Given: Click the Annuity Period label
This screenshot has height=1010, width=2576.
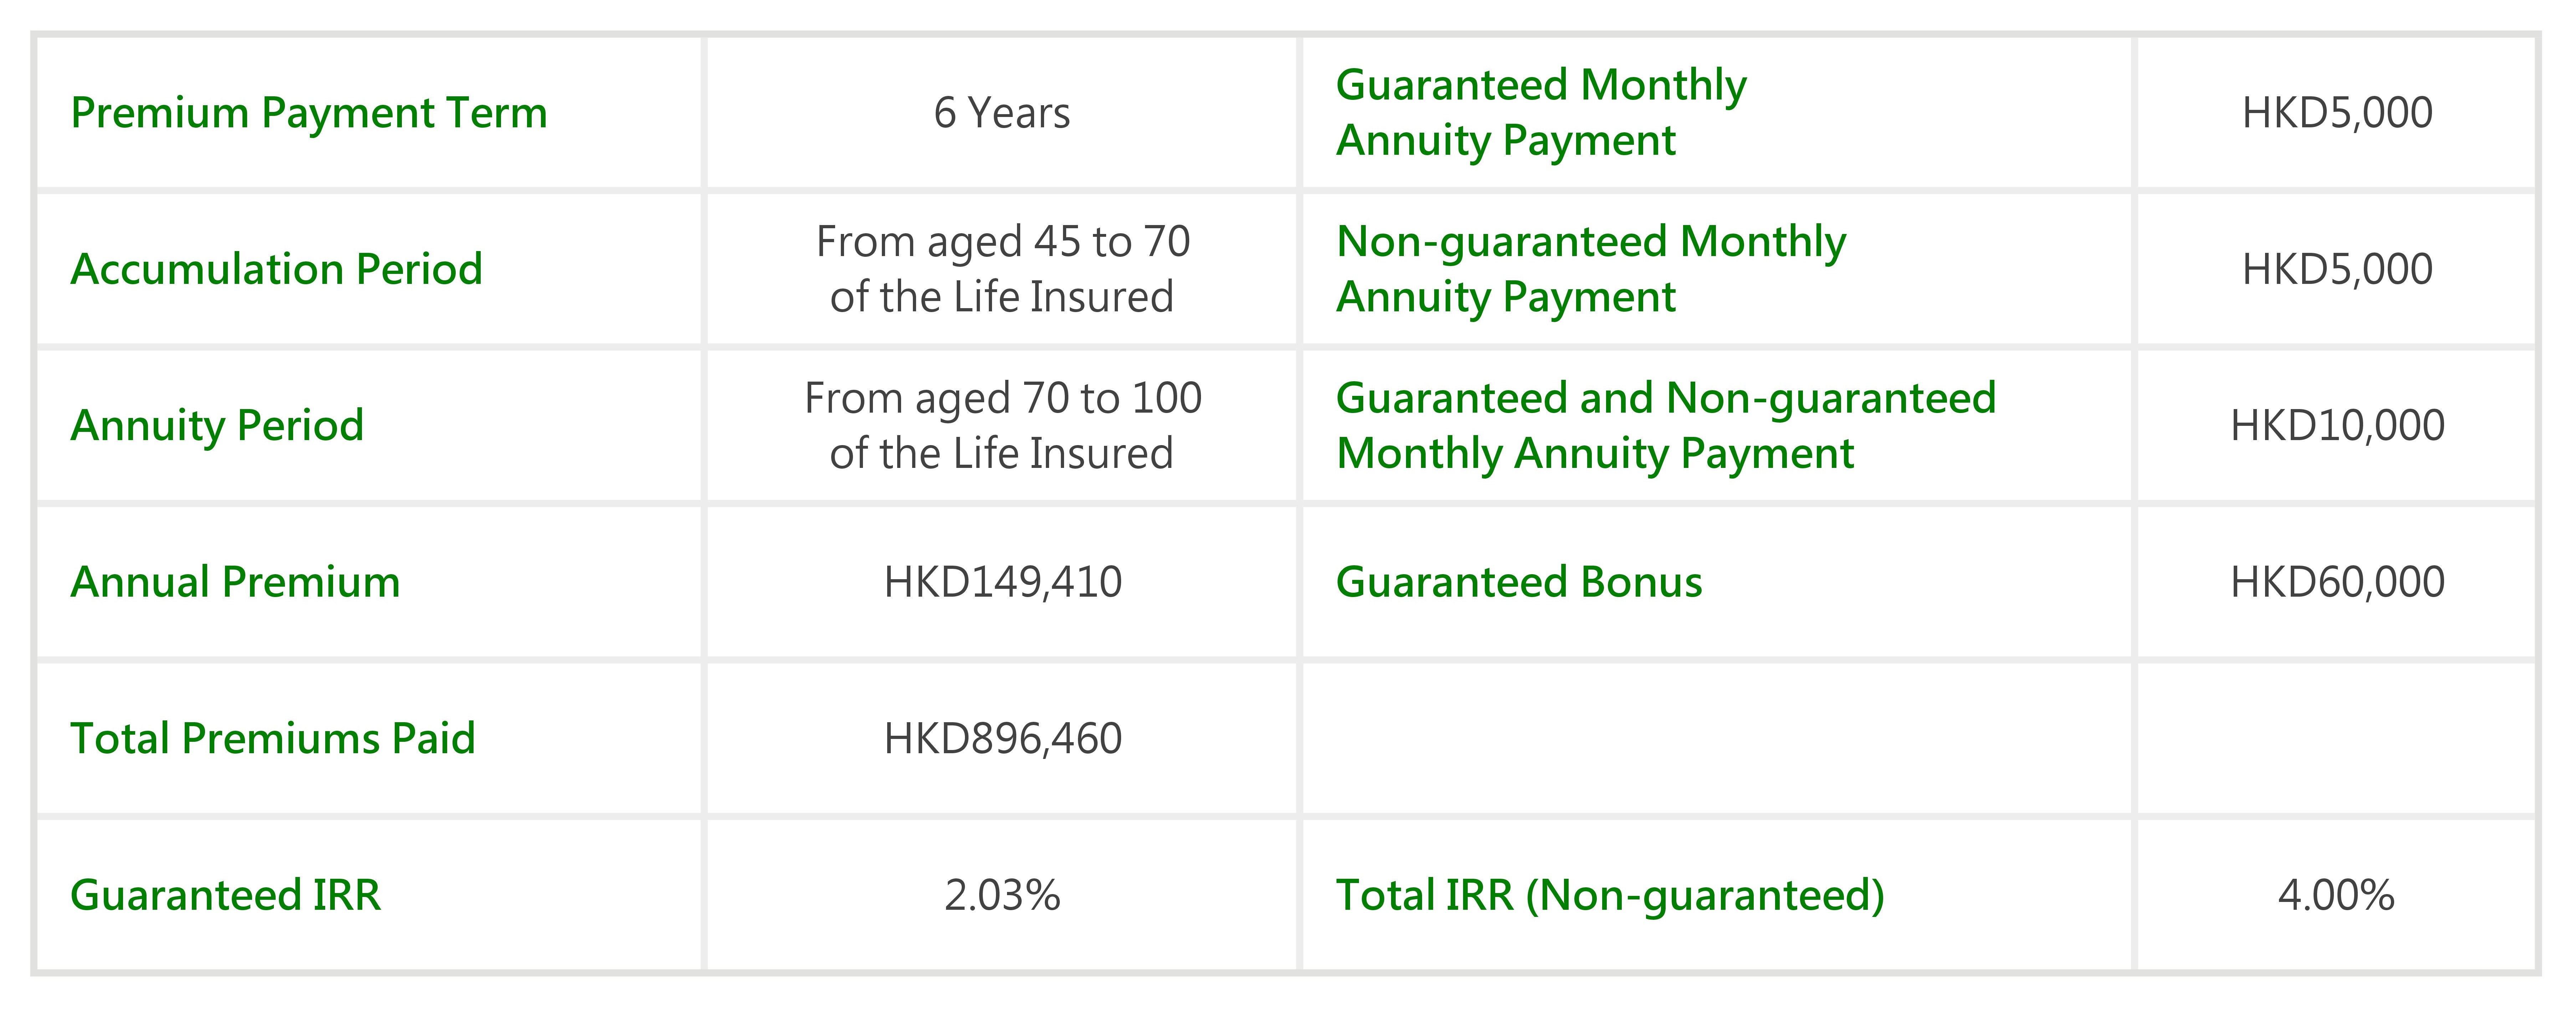Looking at the screenshot, I should [217, 426].
